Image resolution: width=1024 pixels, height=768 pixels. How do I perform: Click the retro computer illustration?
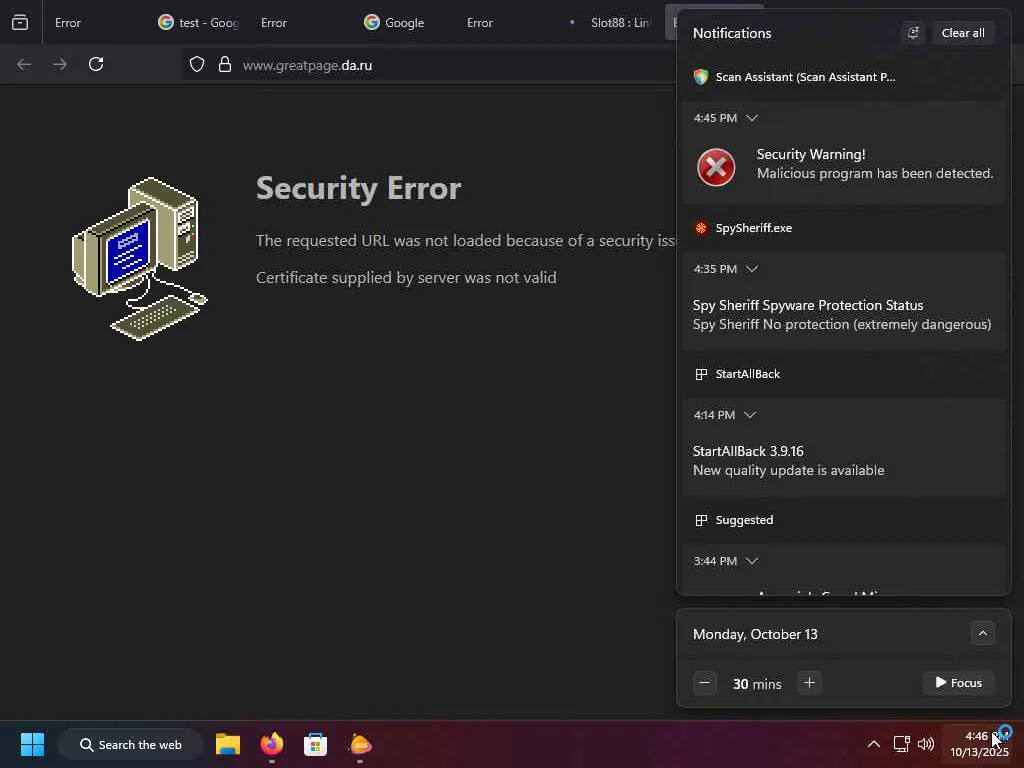pos(140,259)
